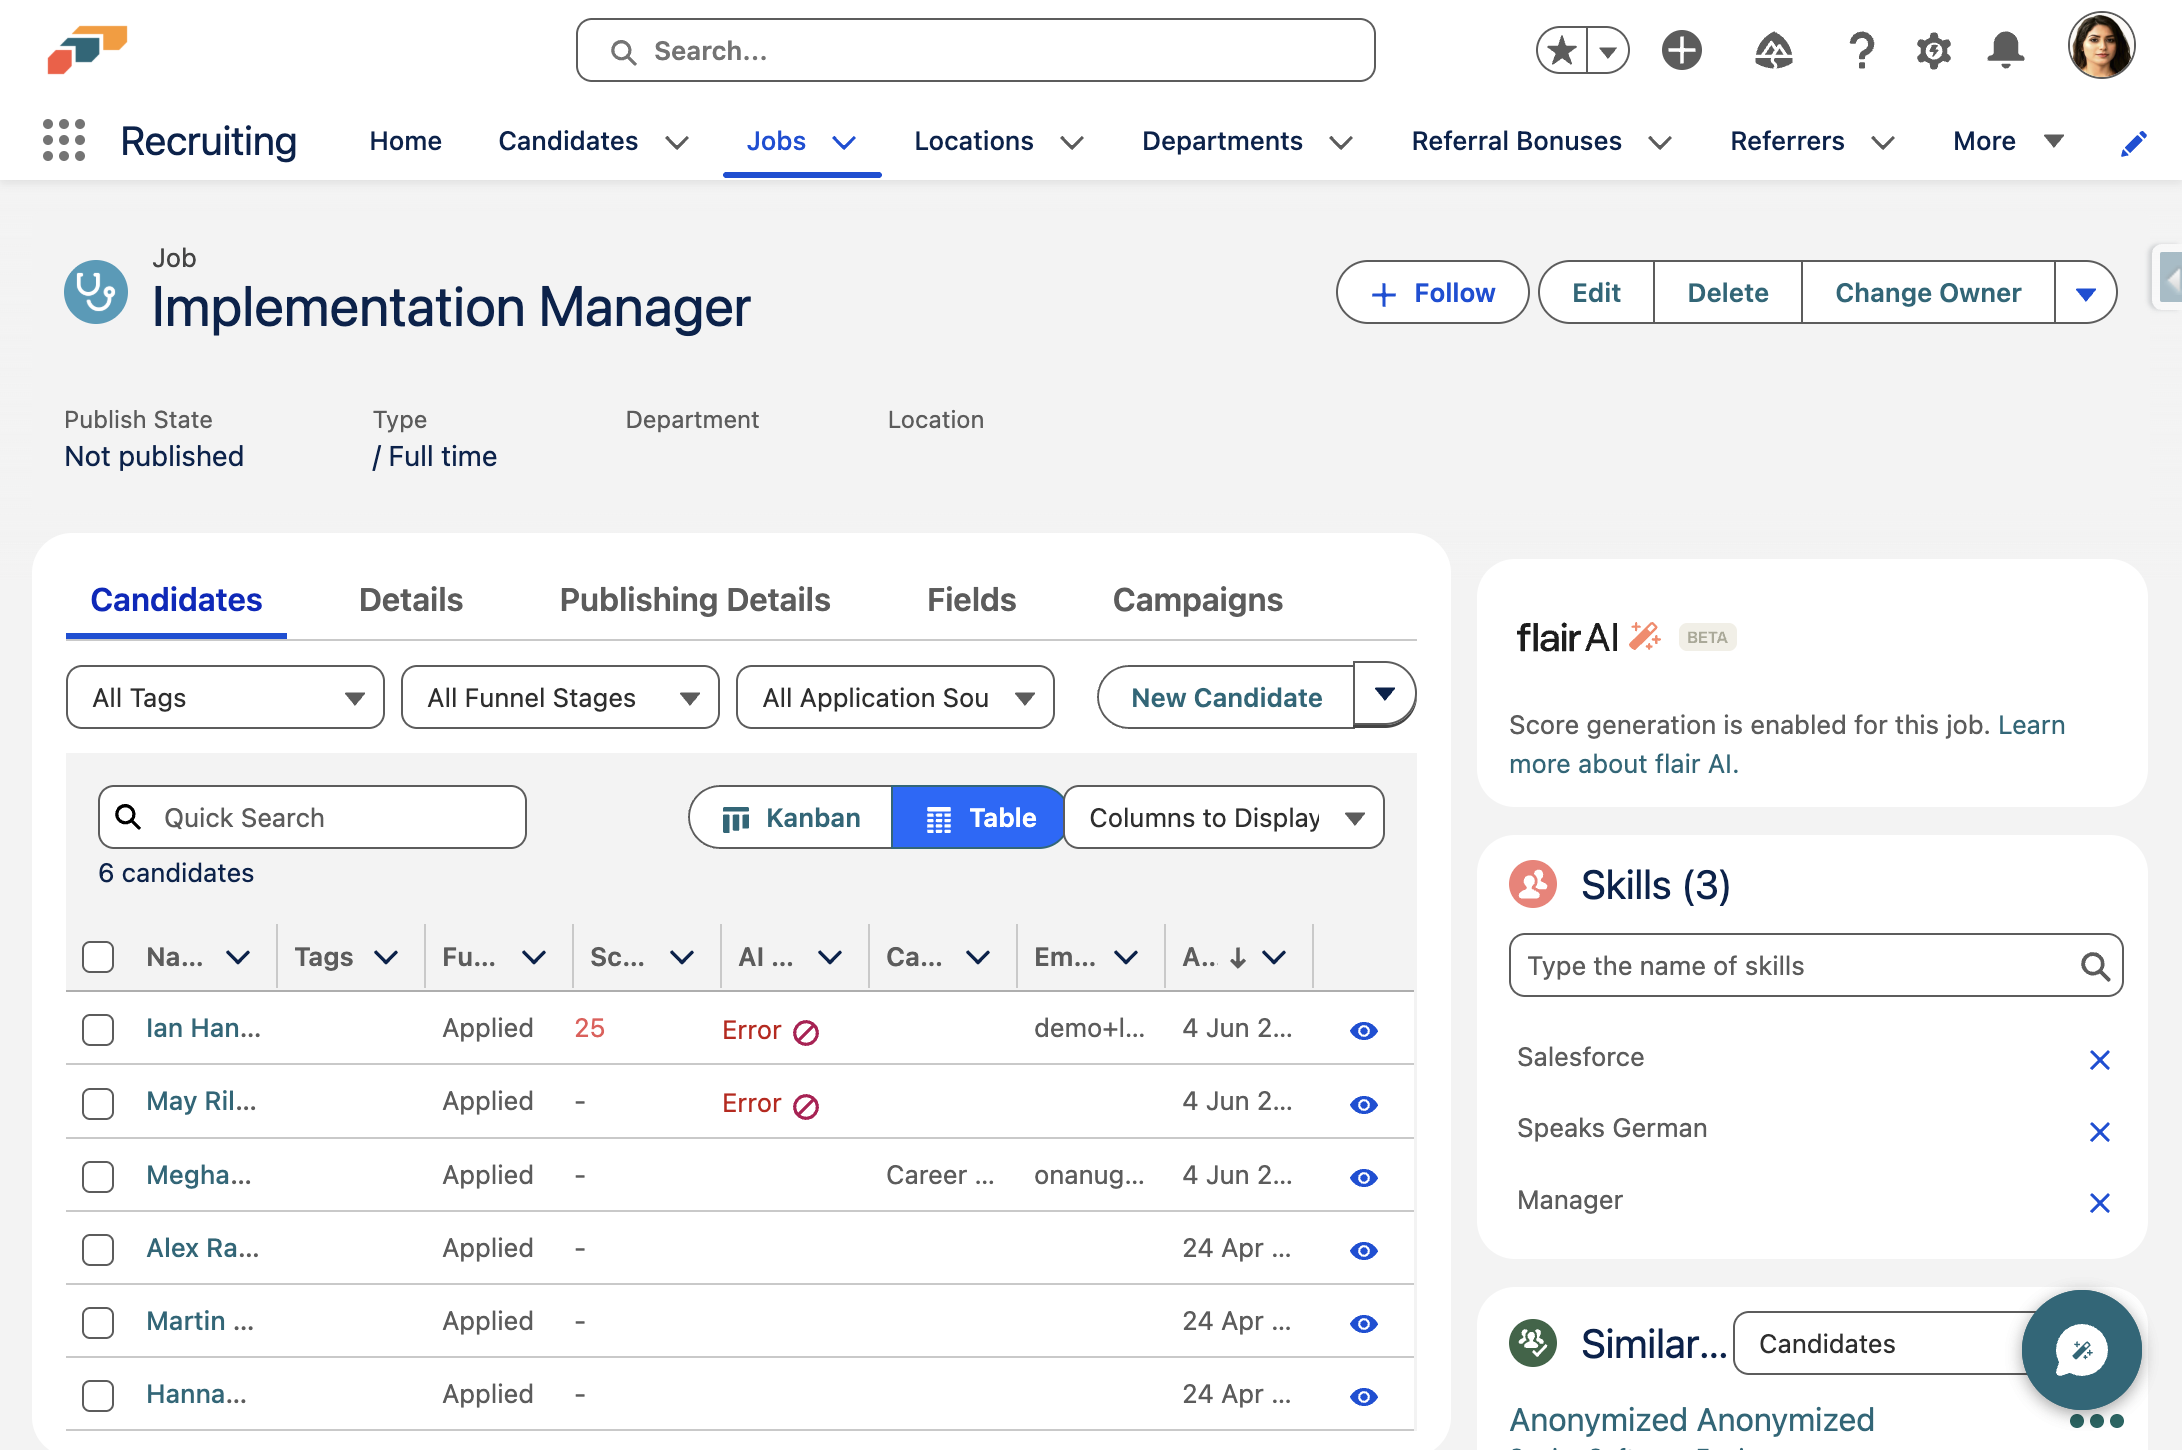Click the skills name search field
Image resolution: width=2182 pixels, height=1450 pixels.
click(1795, 966)
